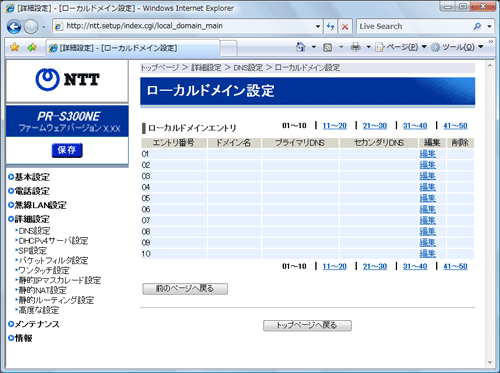
Task: Open the ツール(O) menu
Action: click(457, 47)
